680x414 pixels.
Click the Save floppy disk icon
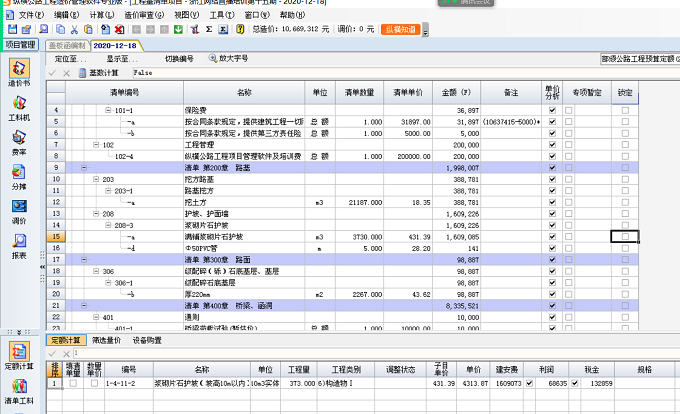(12, 29)
